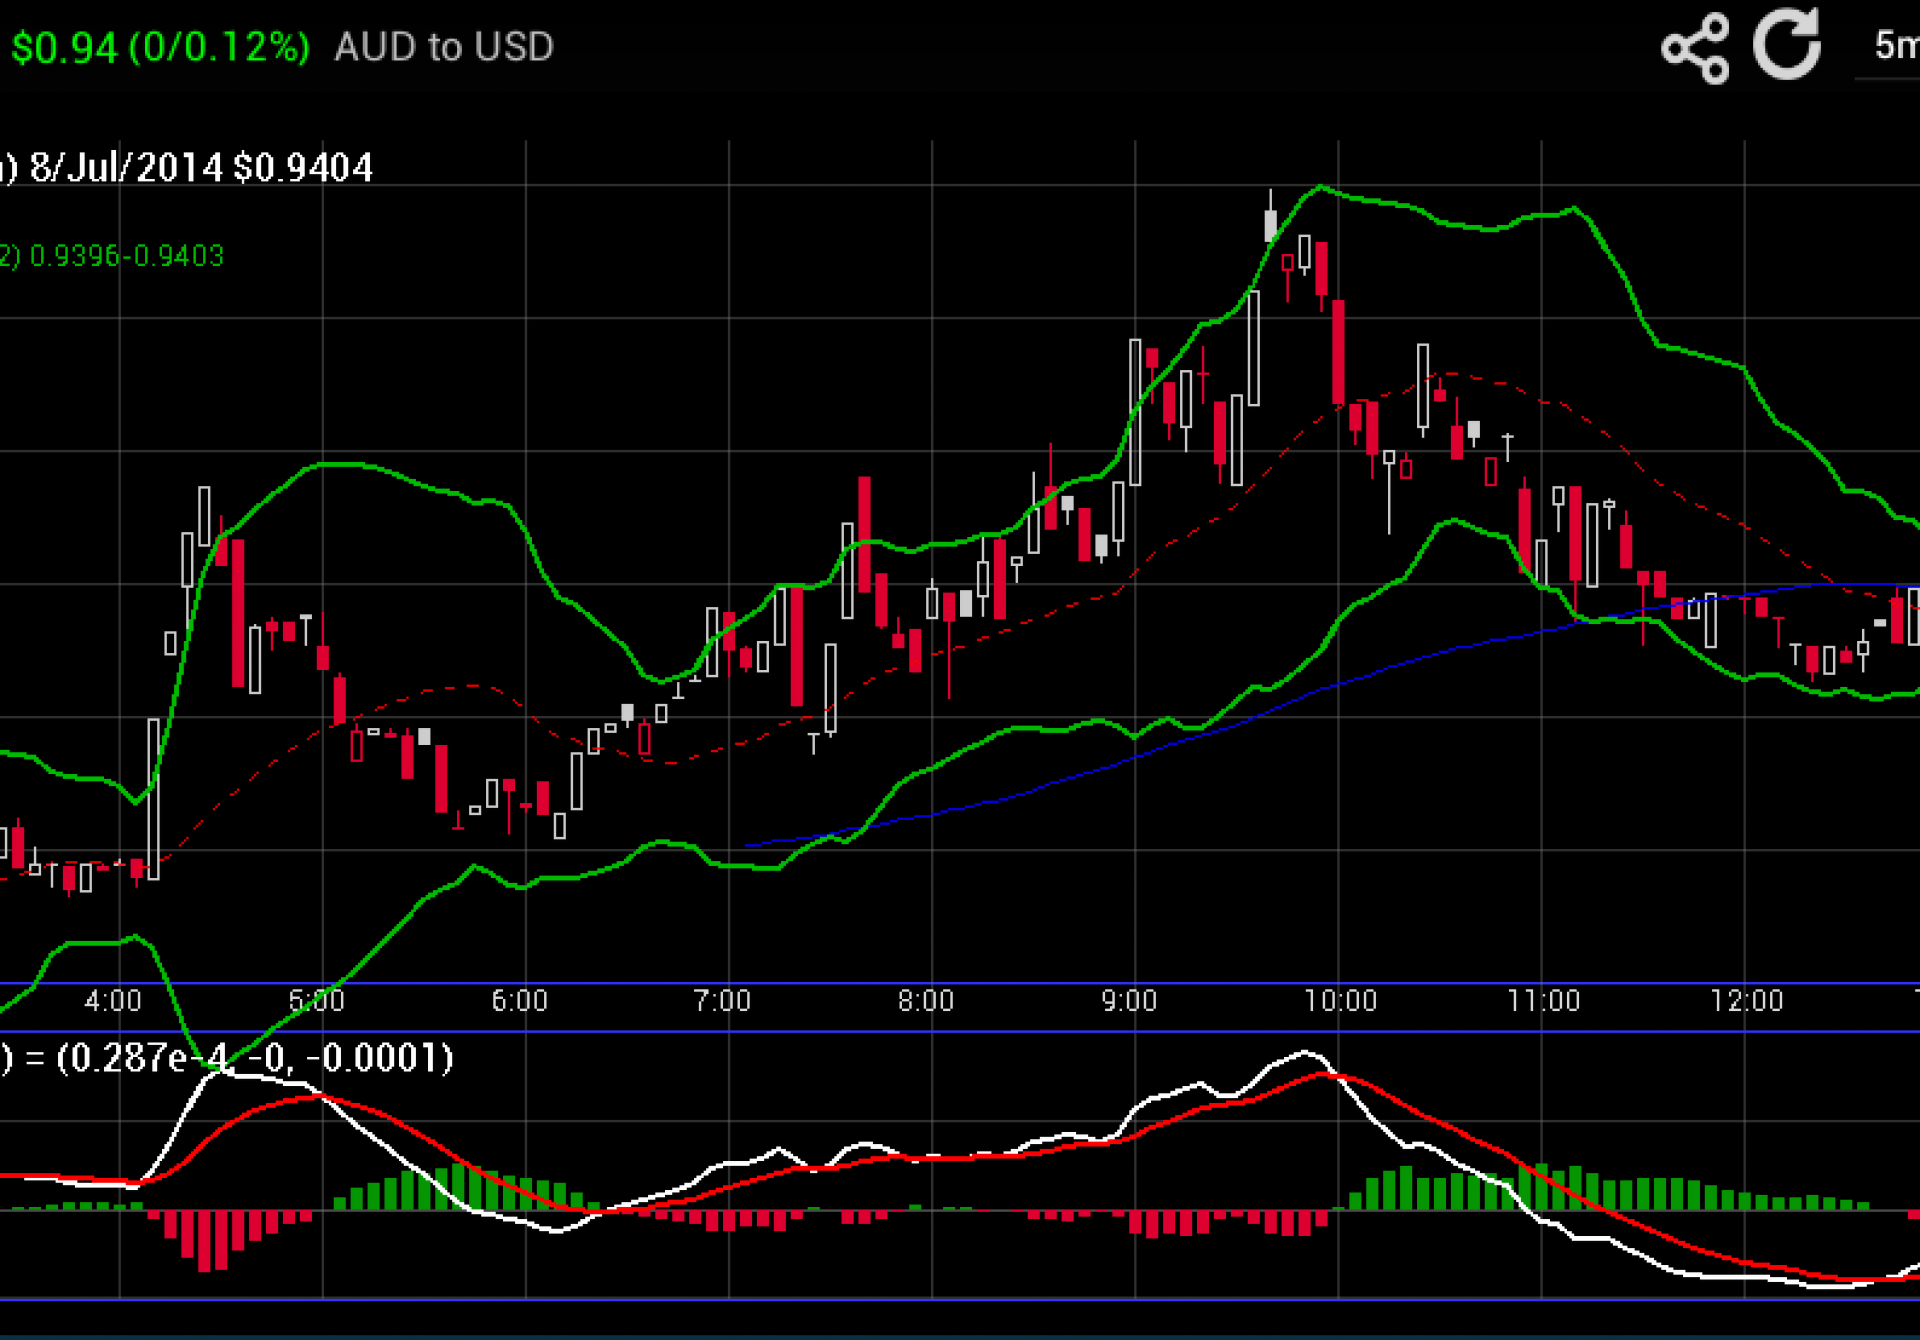Image resolution: width=1920 pixels, height=1340 pixels.
Task: Click the green $0.94 price change text
Action: 160,47
